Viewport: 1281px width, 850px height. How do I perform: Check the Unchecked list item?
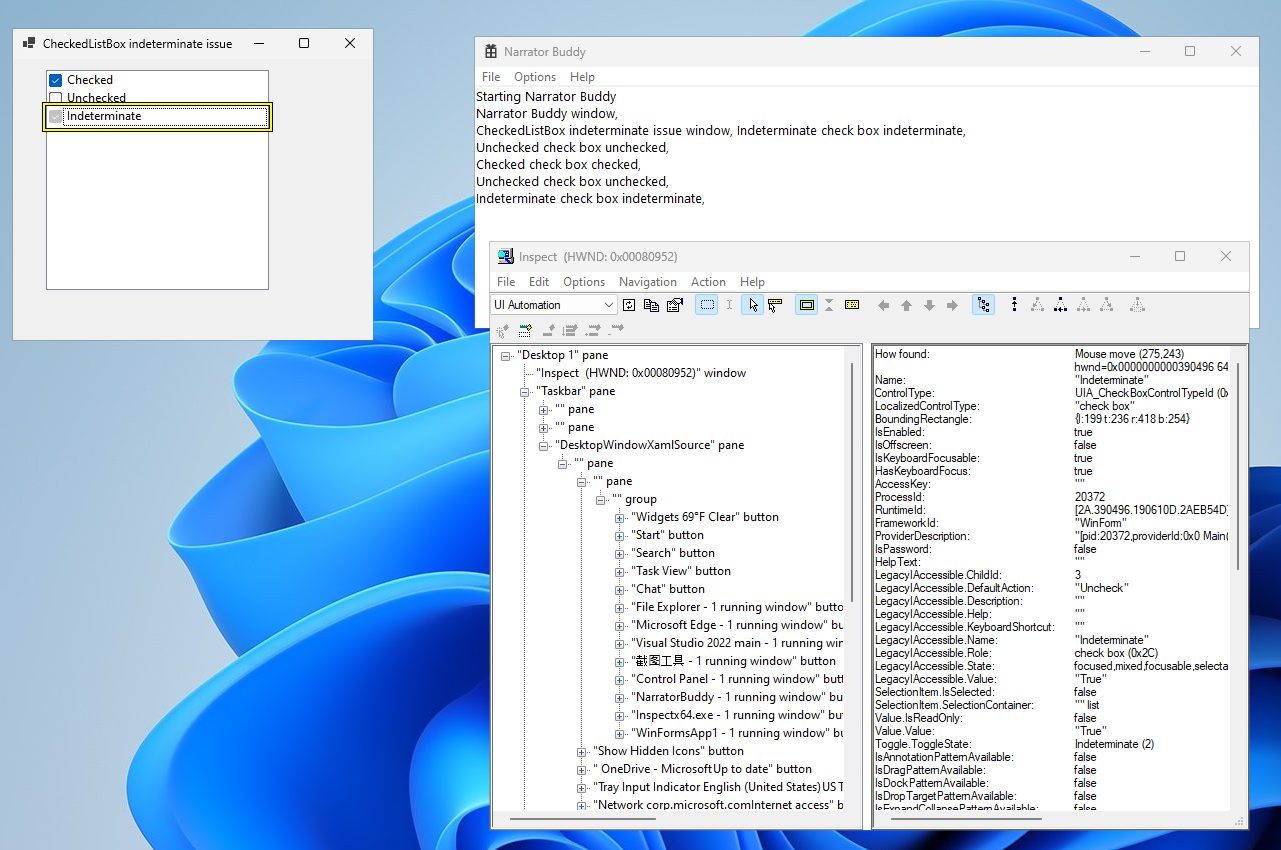pos(55,97)
